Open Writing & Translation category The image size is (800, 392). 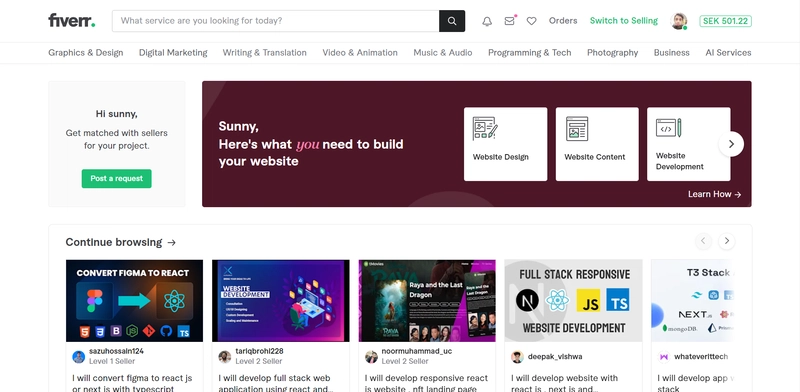coord(264,53)
